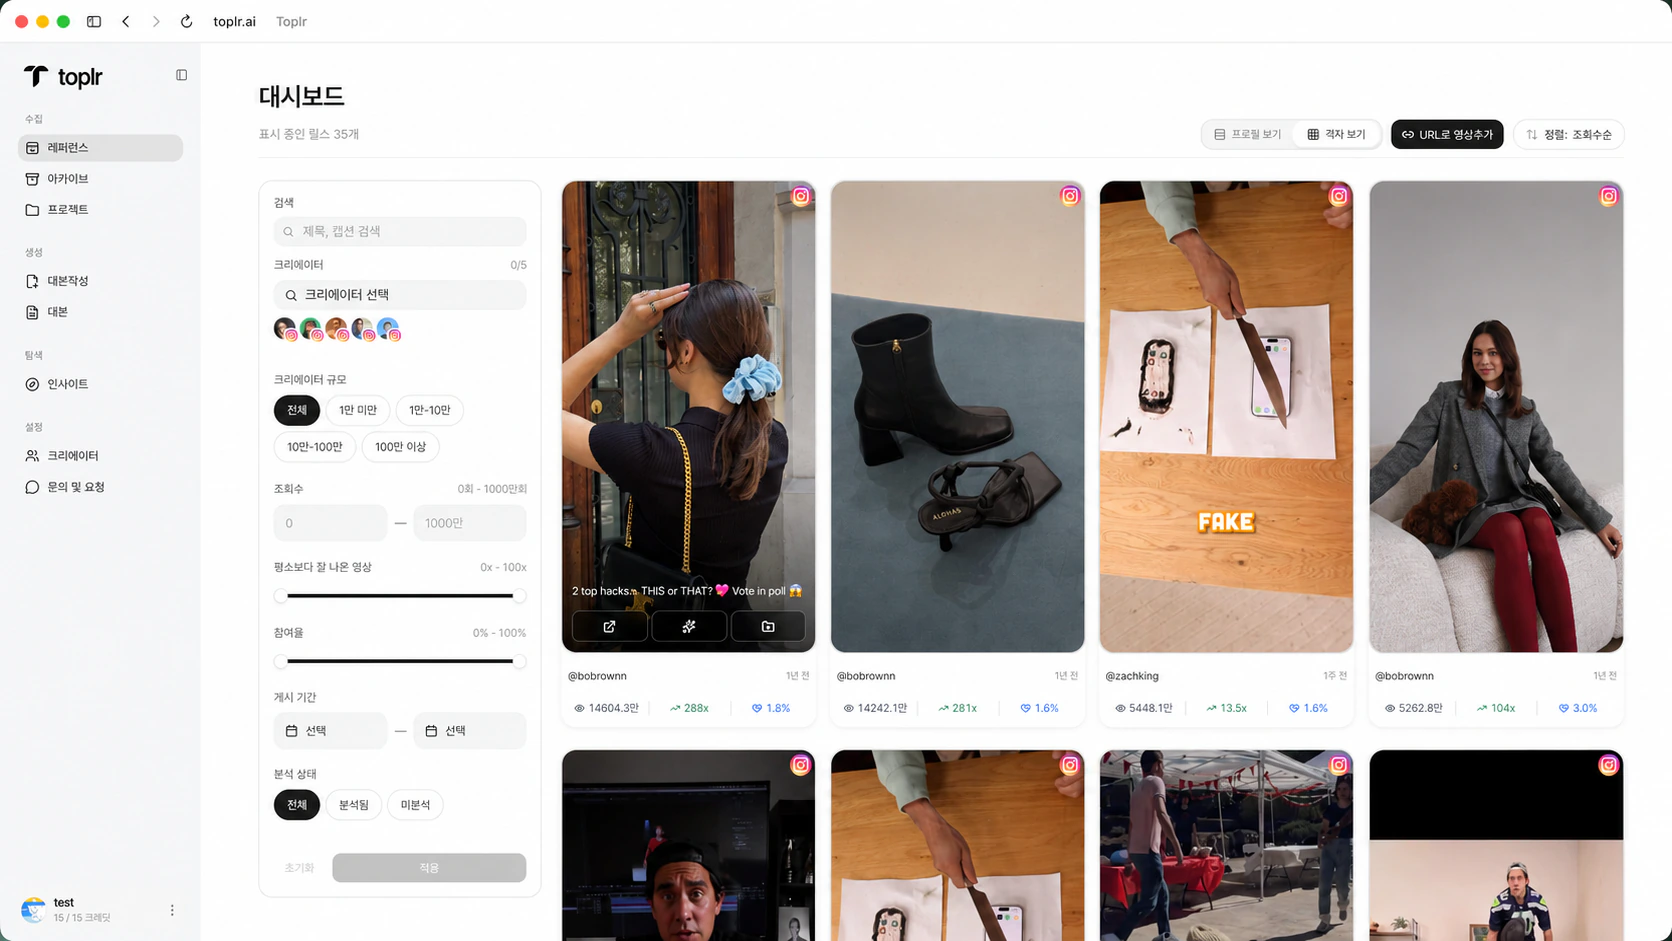
Task: Click right handle of 참여율 slider
Action: coord(519,661)
